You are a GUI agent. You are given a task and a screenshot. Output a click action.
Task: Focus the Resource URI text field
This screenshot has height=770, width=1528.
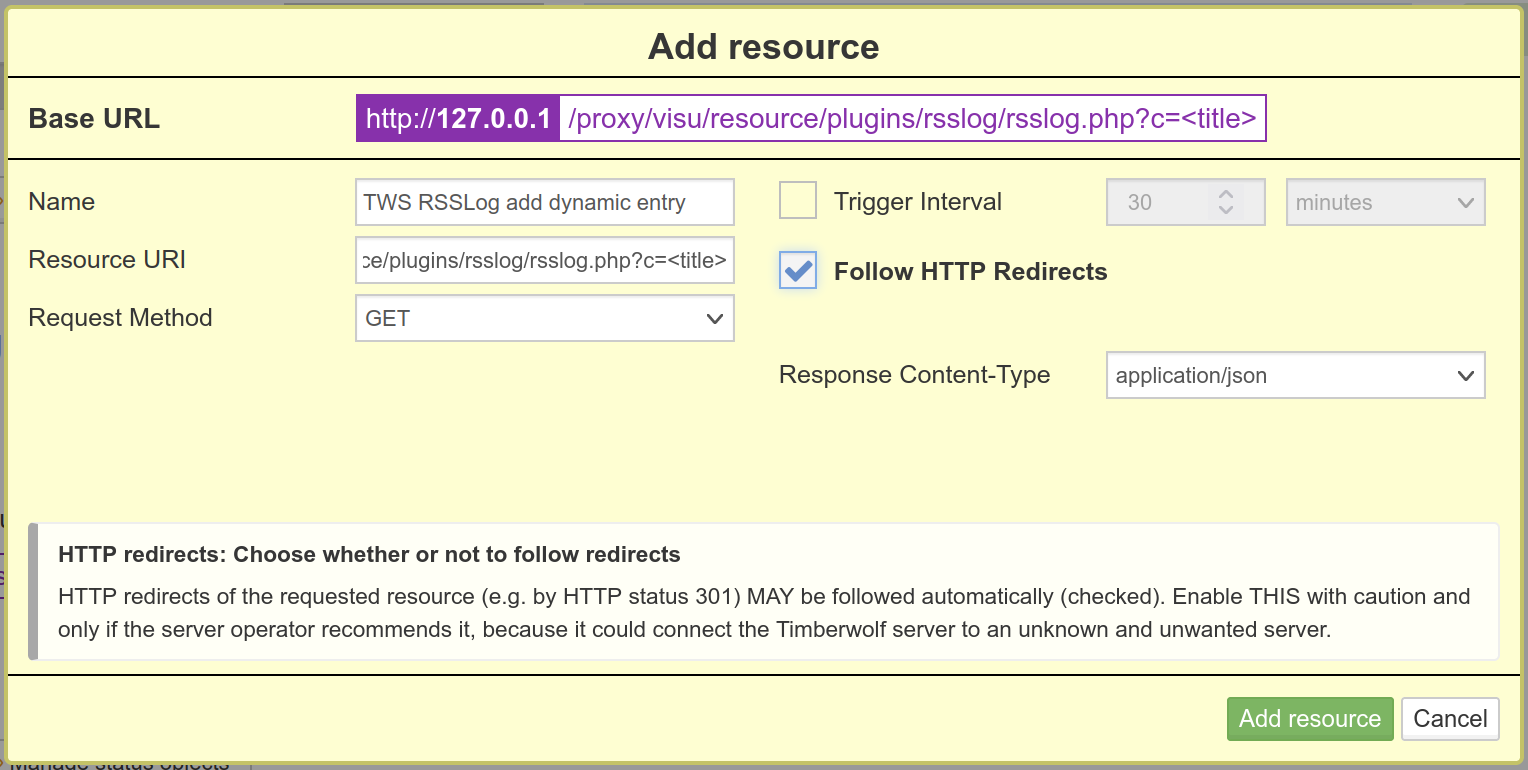pyautogui.click(x=545, y=260)
